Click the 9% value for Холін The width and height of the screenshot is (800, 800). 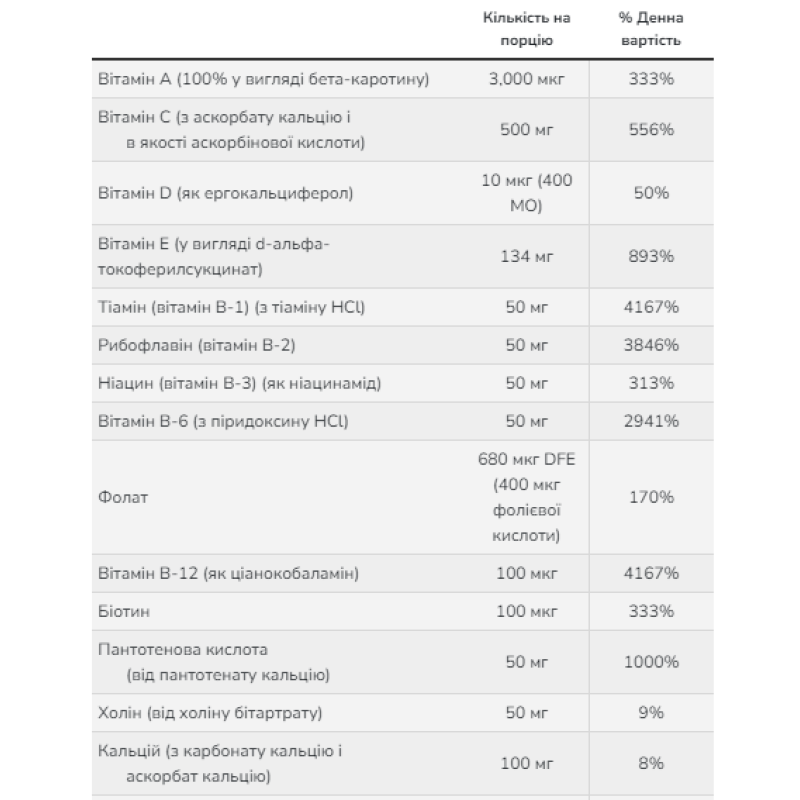pos(651,712)
